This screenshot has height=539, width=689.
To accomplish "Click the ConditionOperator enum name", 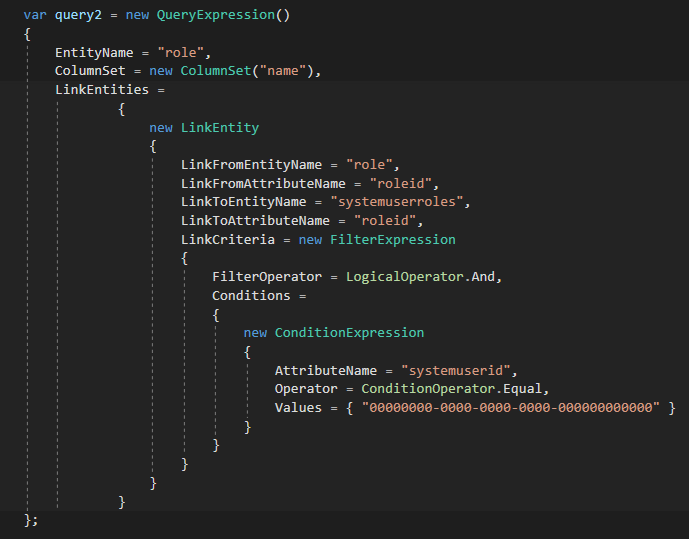I will (428, 389).
